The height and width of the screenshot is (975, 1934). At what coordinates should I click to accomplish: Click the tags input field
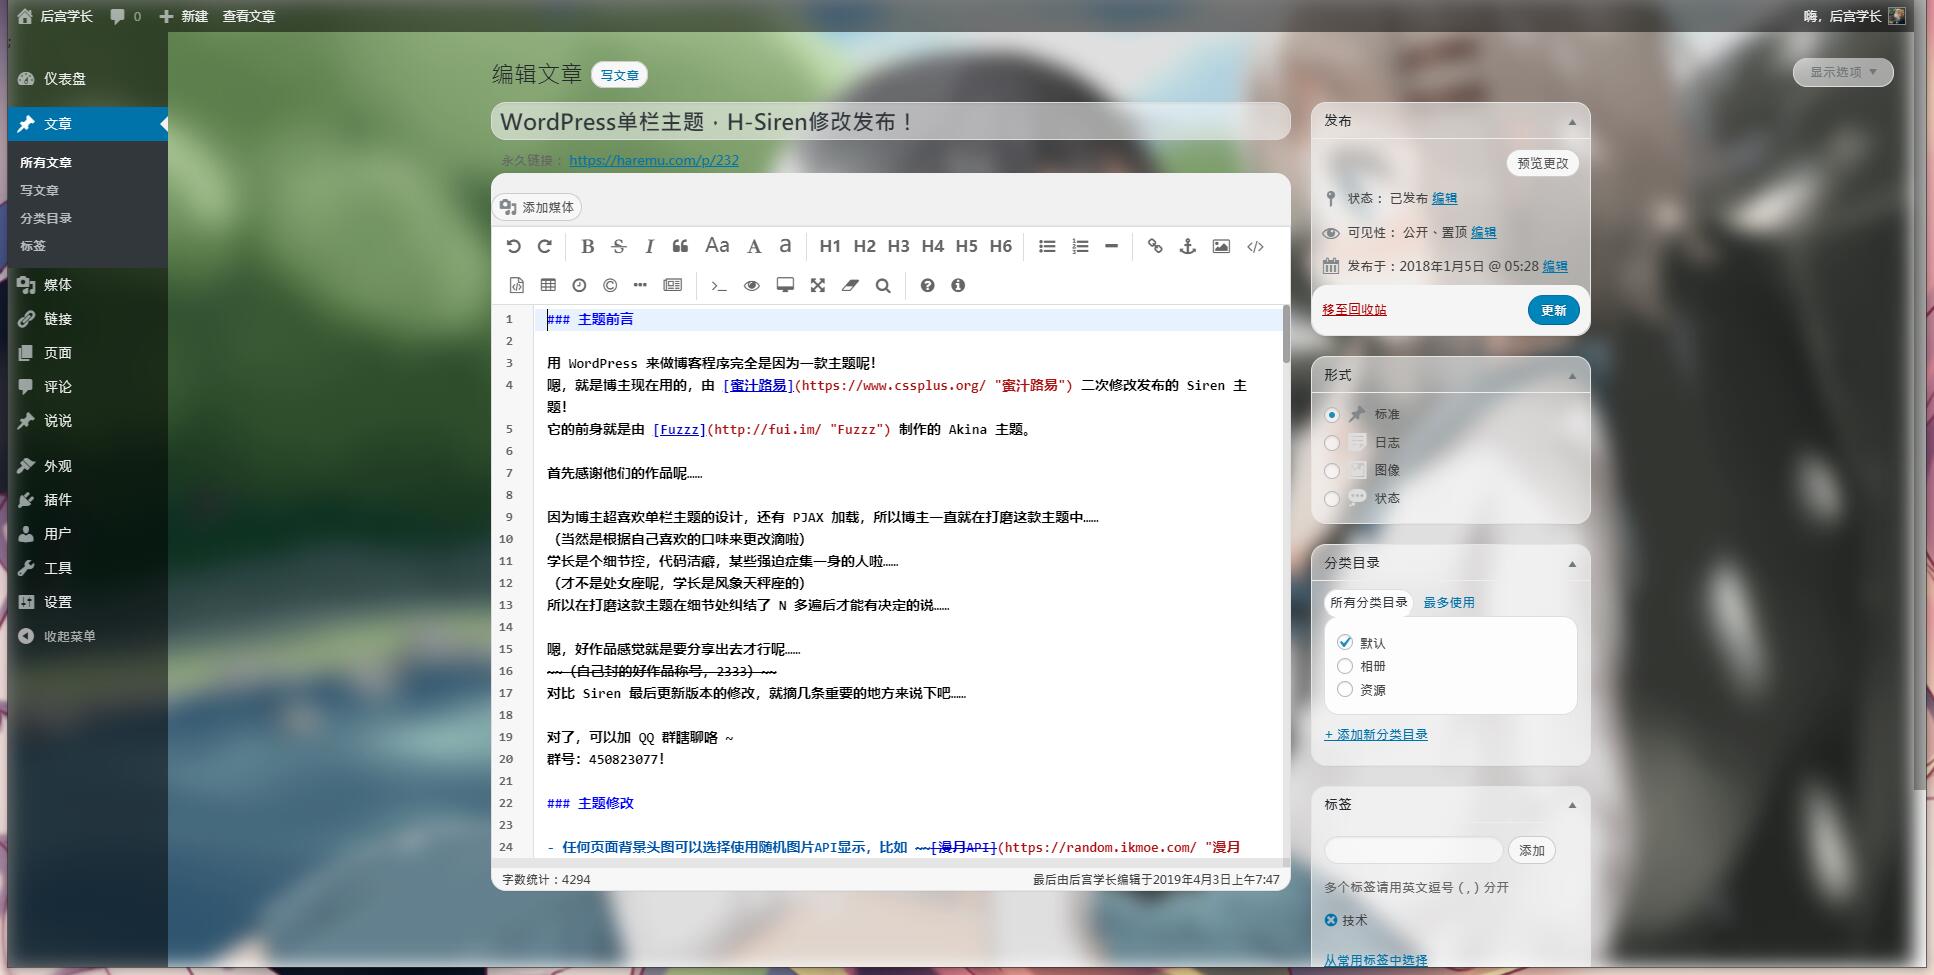1413,850
